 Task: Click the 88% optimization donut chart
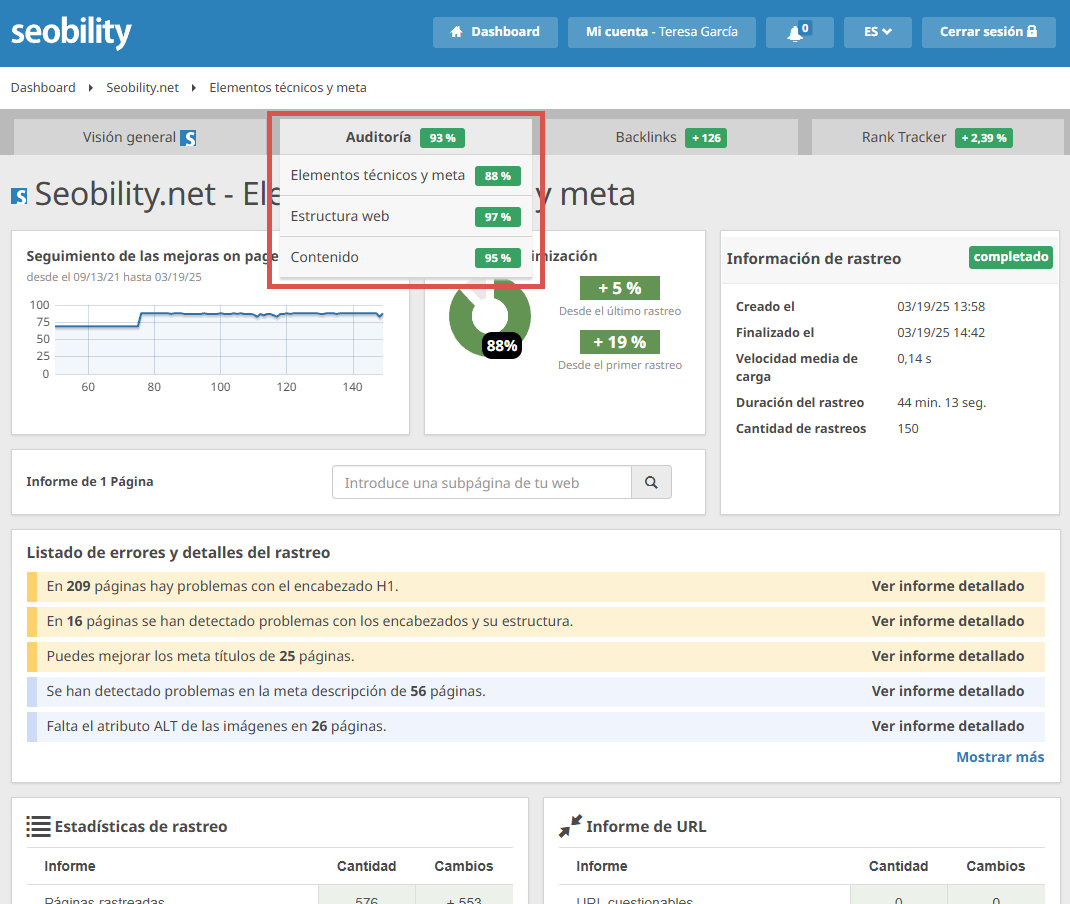489,317
